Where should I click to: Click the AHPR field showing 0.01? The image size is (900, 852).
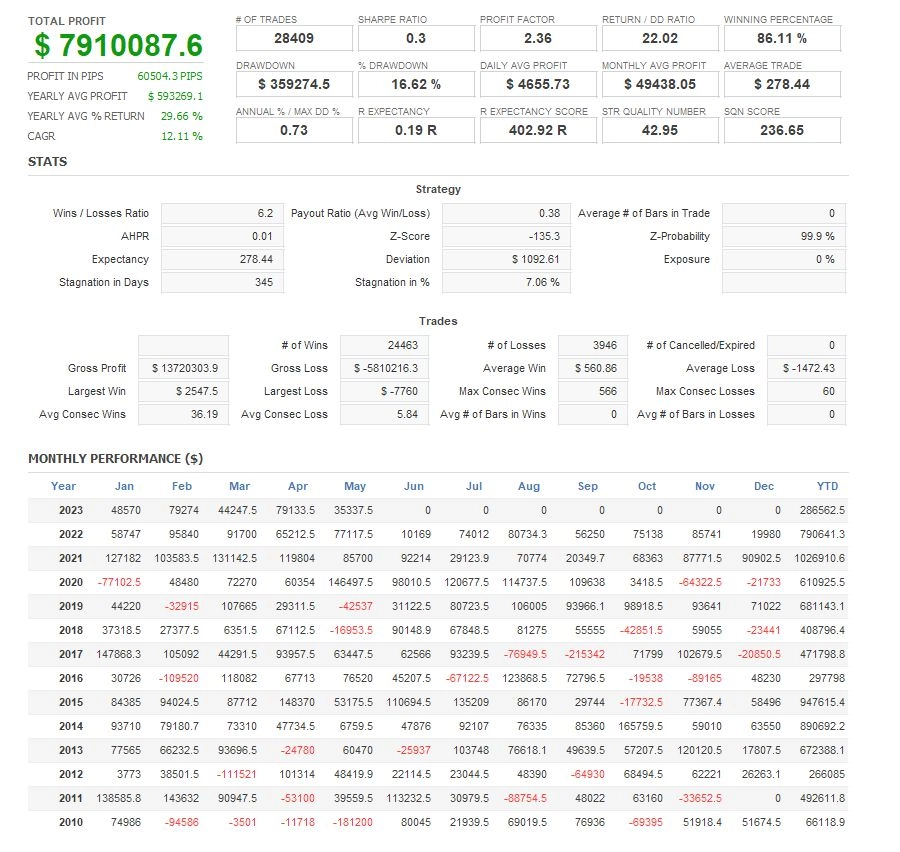[x=222, y=237]
